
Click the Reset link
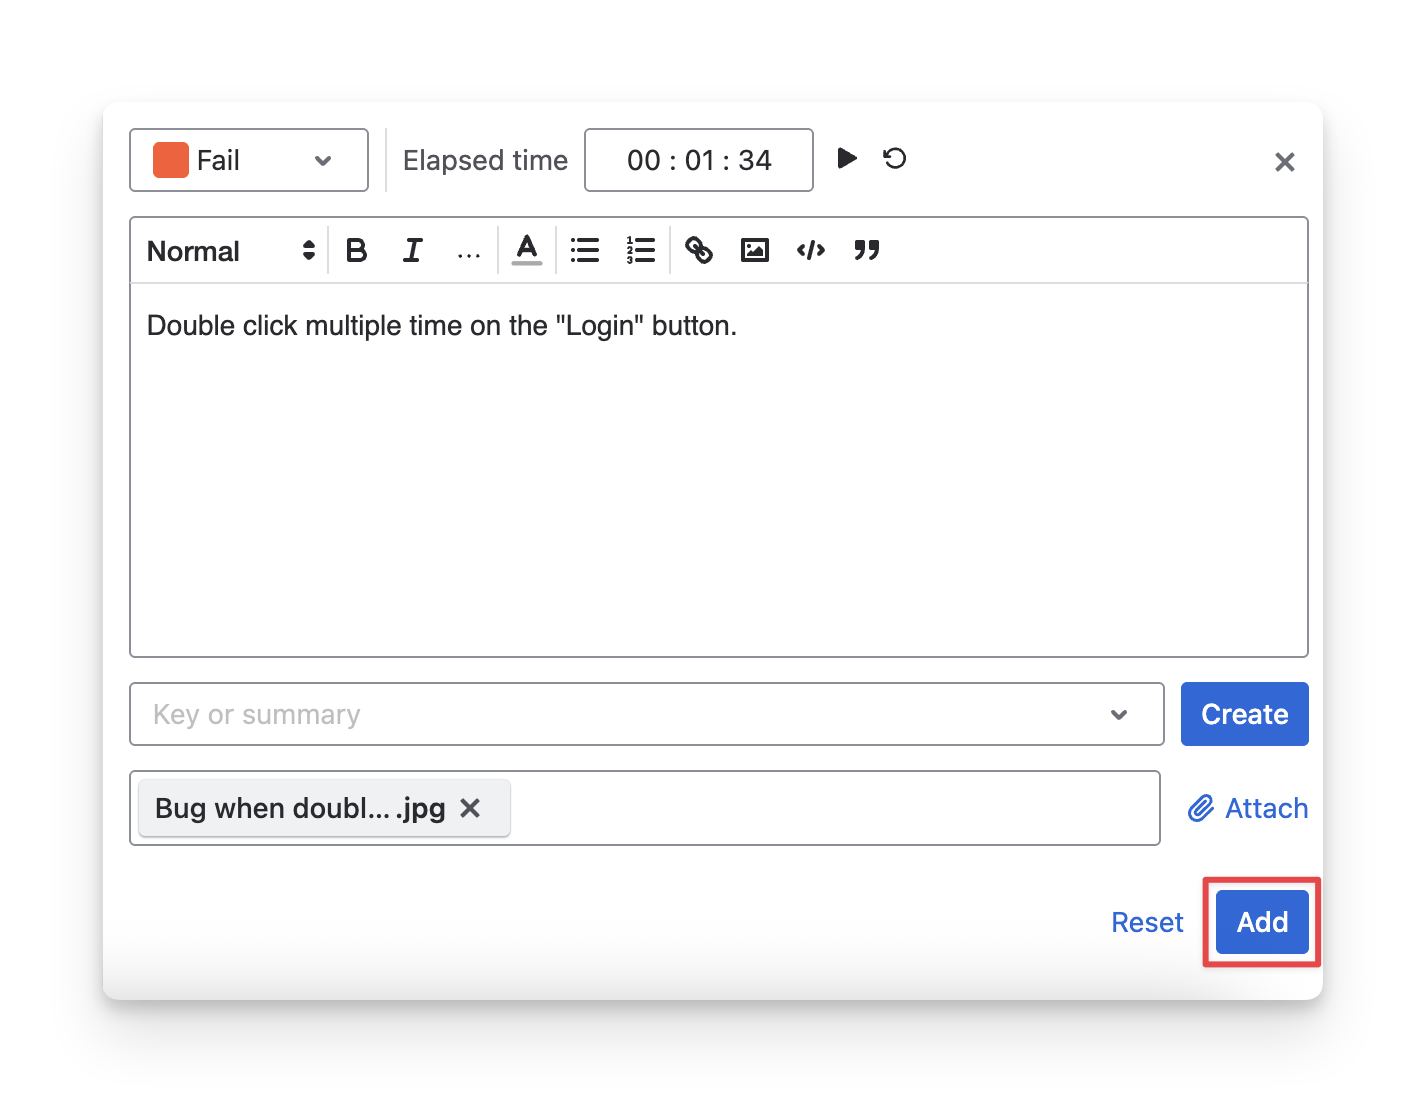[x=1147, y=922]
